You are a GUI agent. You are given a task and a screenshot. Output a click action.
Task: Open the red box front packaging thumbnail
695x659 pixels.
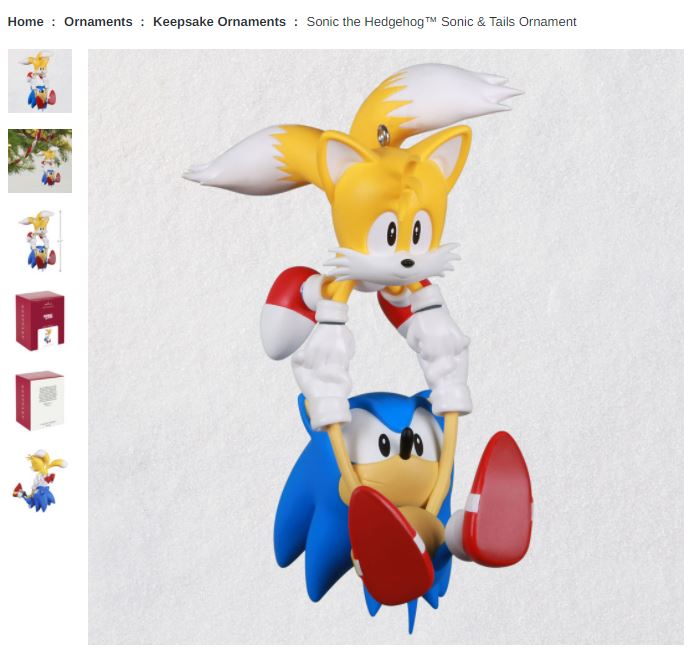tap(40, 321)
